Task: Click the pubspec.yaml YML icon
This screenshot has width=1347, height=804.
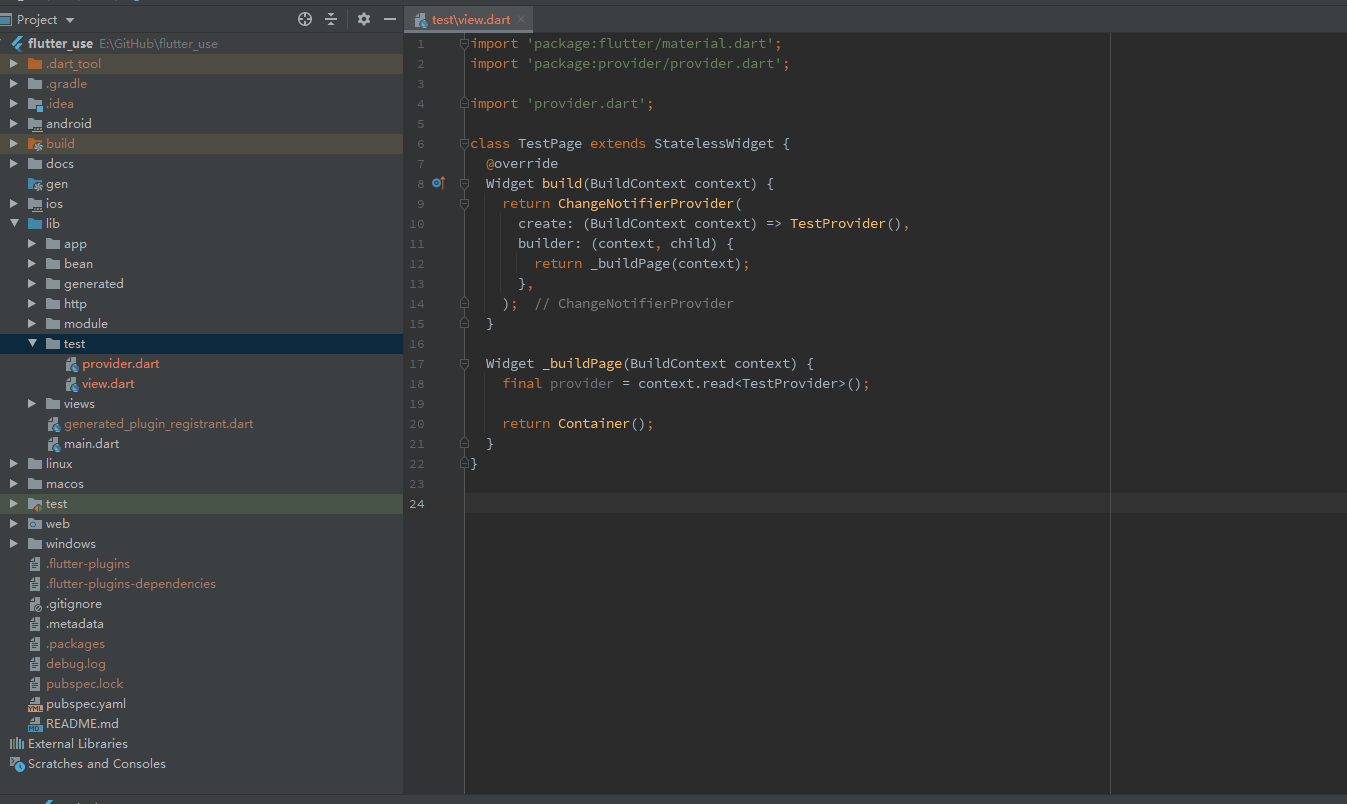Action: click(35, 704)
